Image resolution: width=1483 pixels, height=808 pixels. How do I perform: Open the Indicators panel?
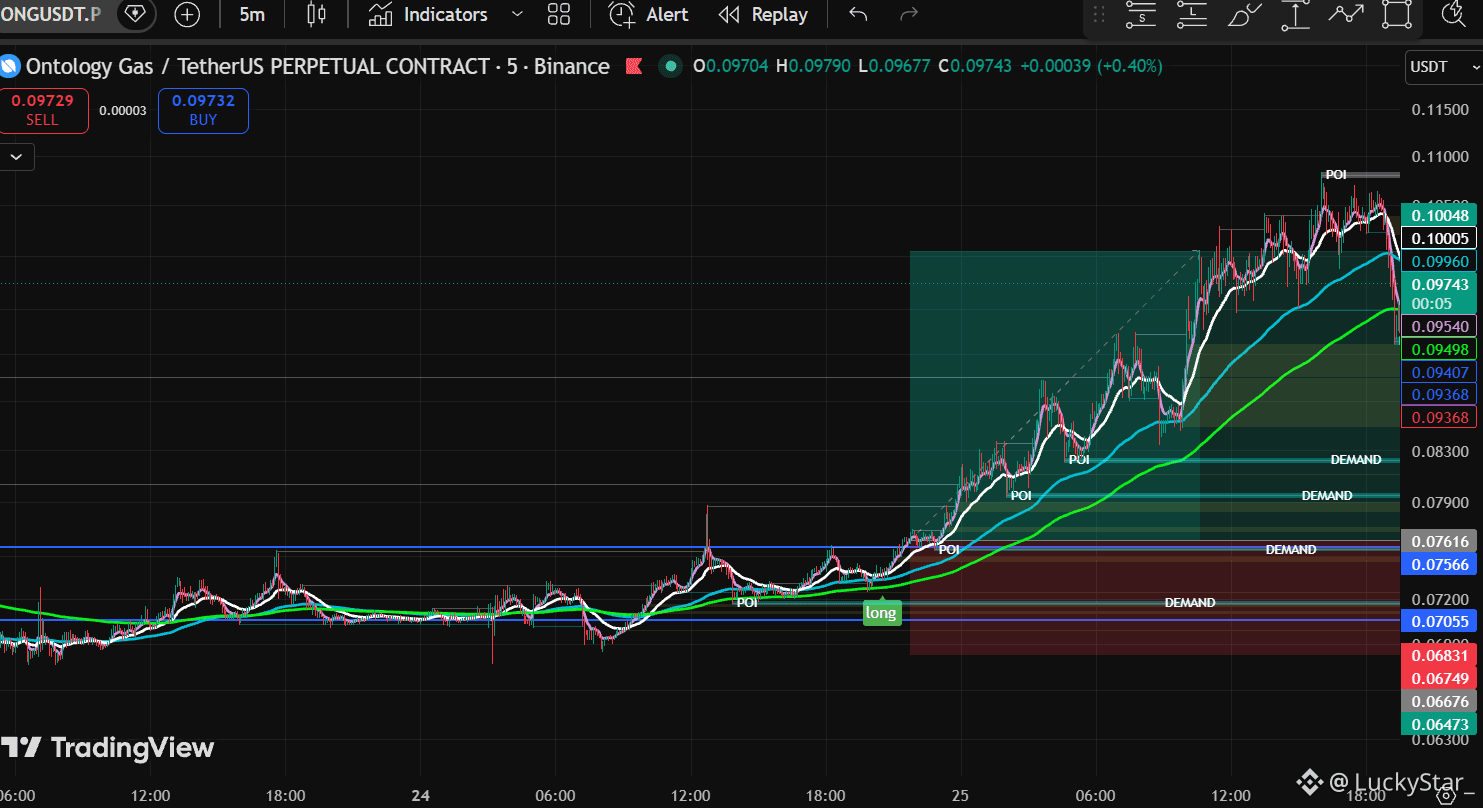point(428,15)
